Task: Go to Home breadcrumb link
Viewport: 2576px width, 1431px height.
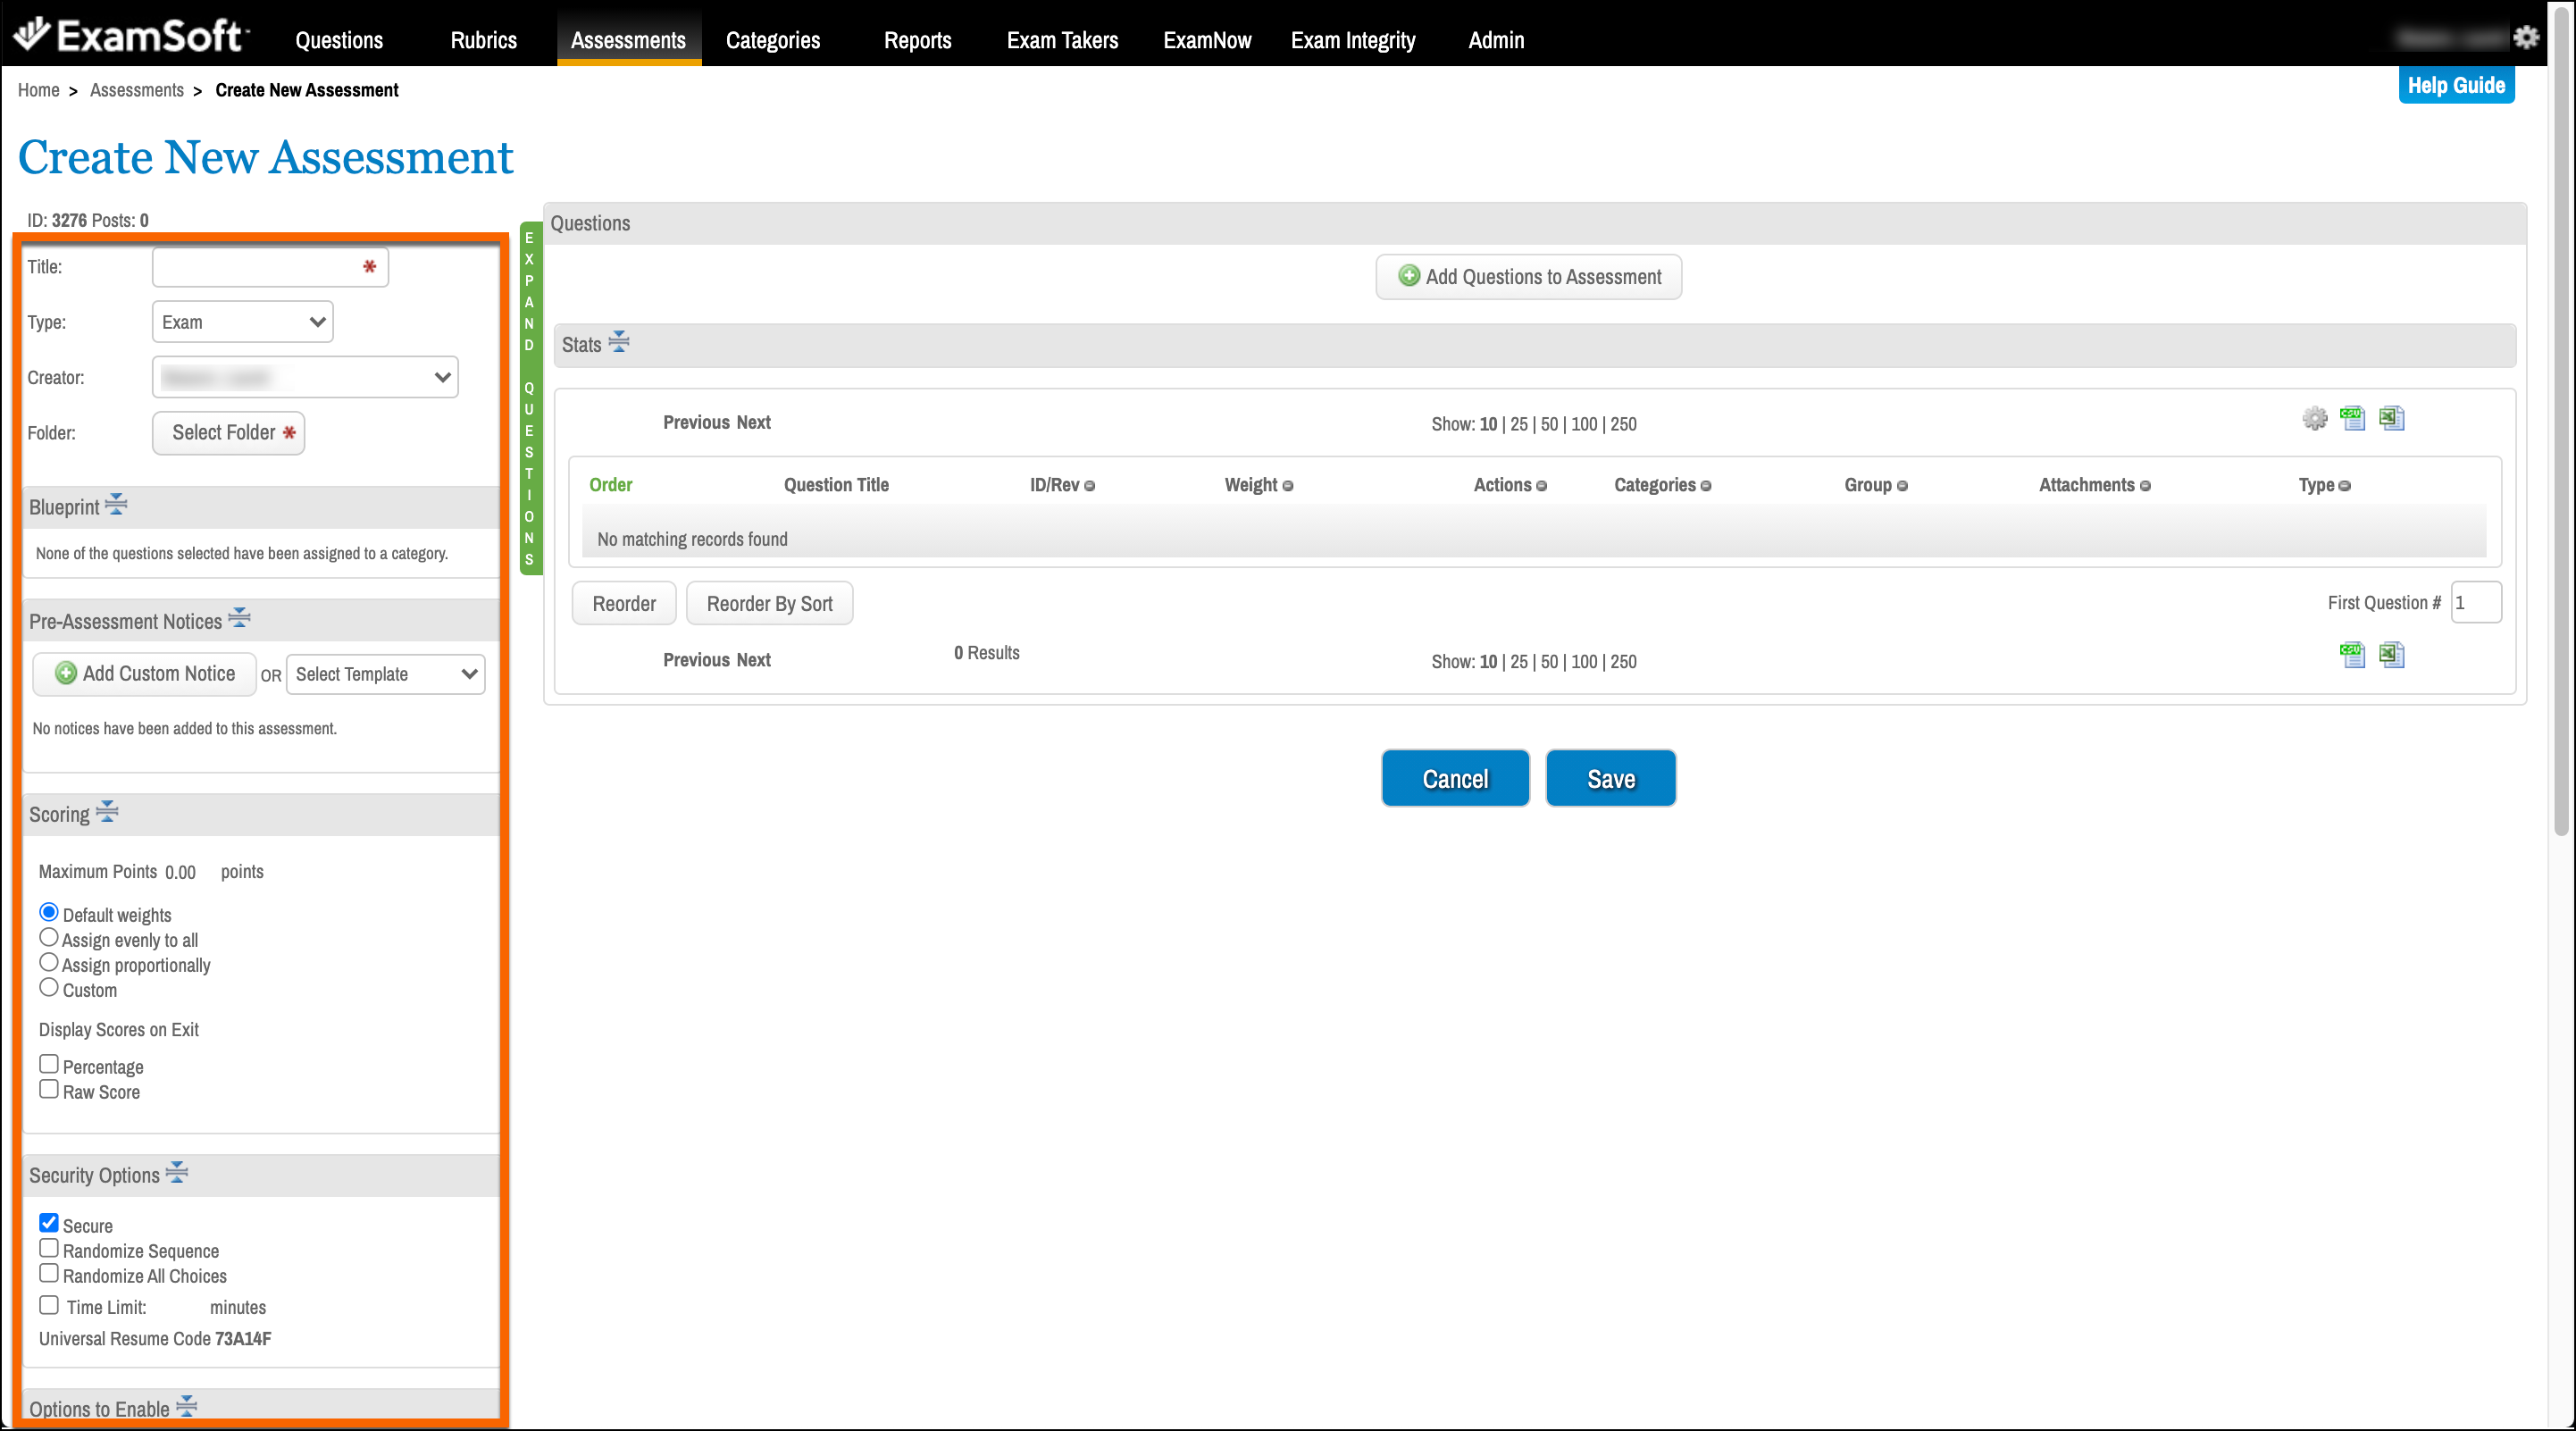Action: (x=38, y=90)
